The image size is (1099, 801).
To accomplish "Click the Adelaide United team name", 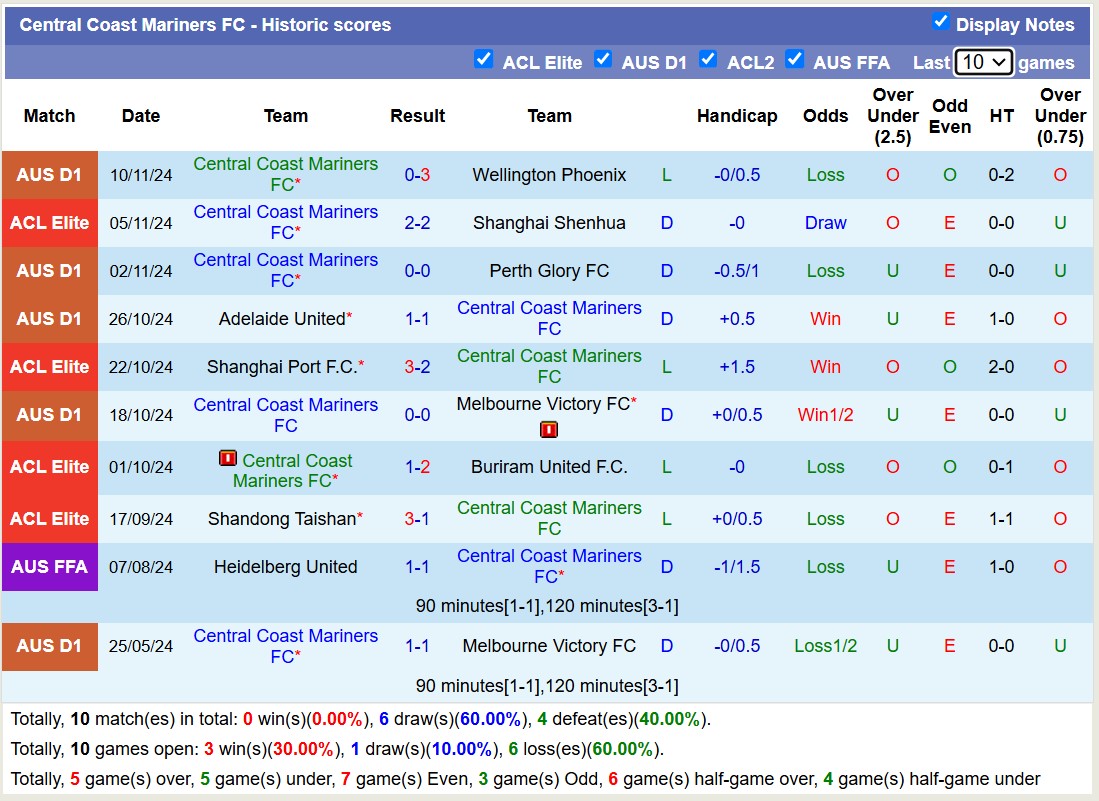I will 282,319.
